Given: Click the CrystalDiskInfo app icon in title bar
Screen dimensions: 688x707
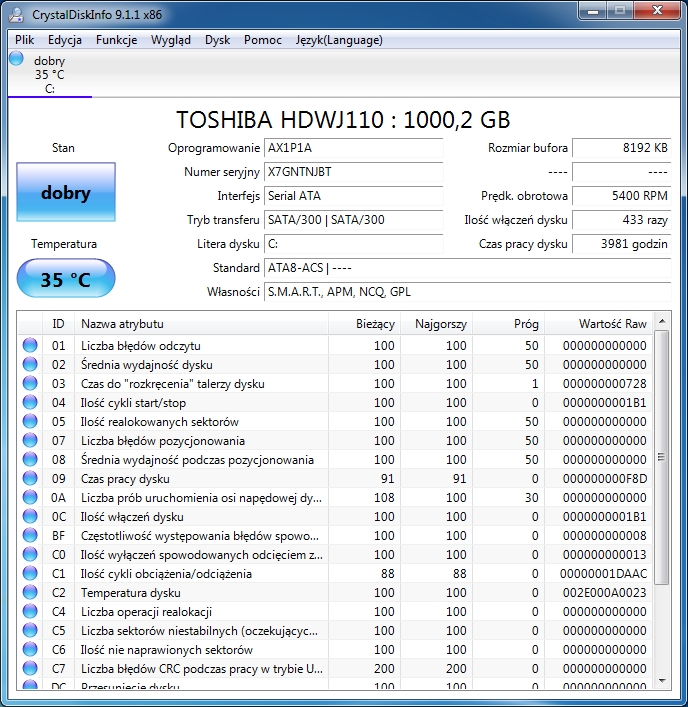Looking at the screenshot, I should (16, 15).
